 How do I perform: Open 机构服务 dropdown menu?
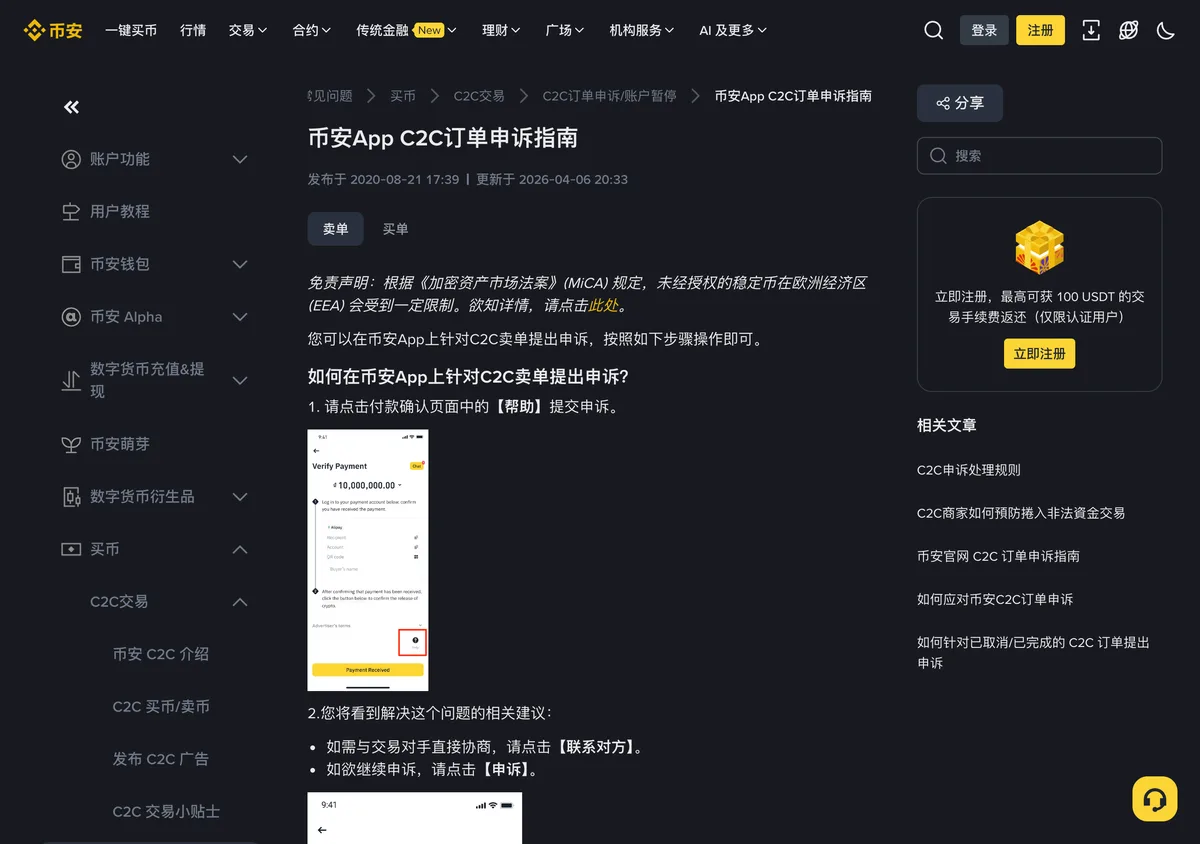(x=642, y=30)
